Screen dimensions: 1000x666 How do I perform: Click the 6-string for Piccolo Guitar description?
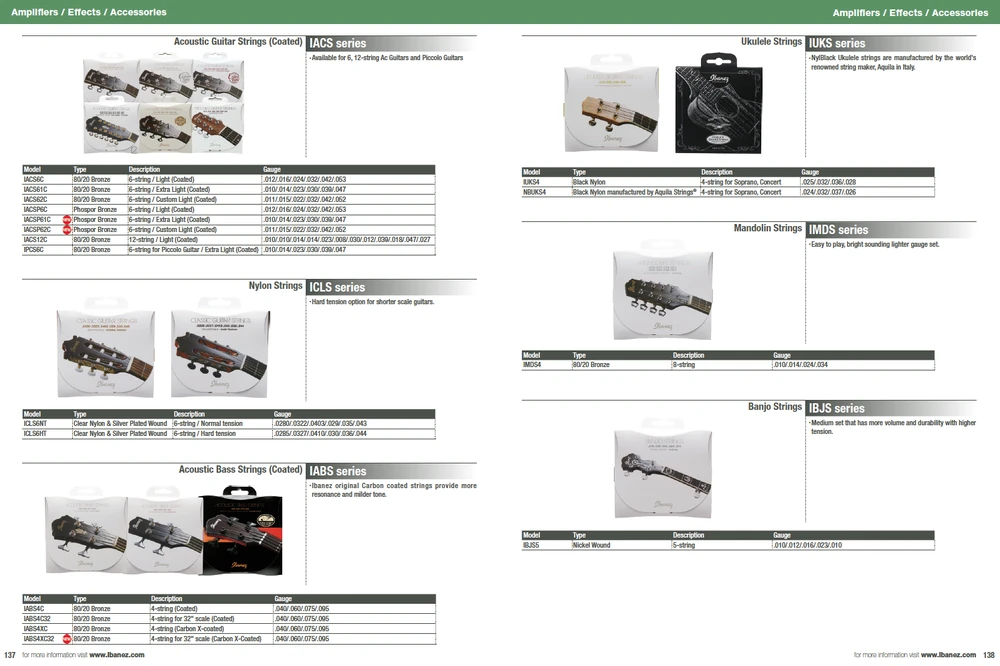[194, 250]
